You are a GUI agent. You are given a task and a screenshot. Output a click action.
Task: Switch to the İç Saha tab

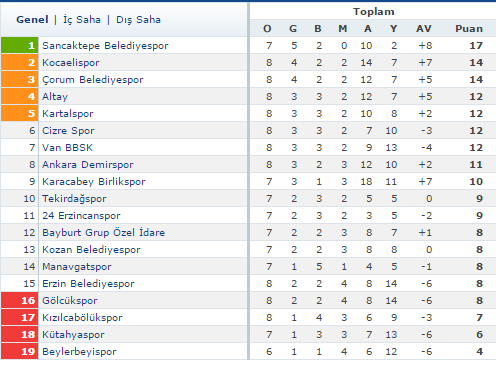[82, 20]
